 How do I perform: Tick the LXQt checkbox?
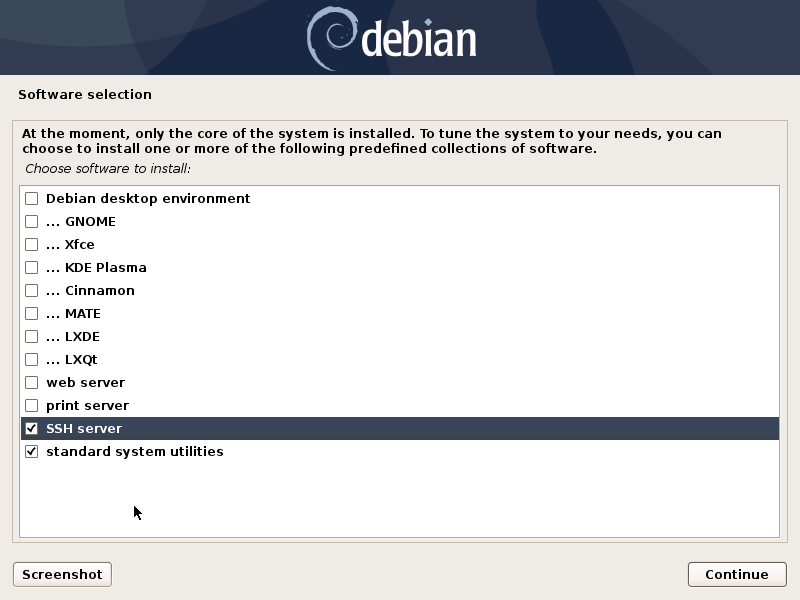tap(32, 359)
